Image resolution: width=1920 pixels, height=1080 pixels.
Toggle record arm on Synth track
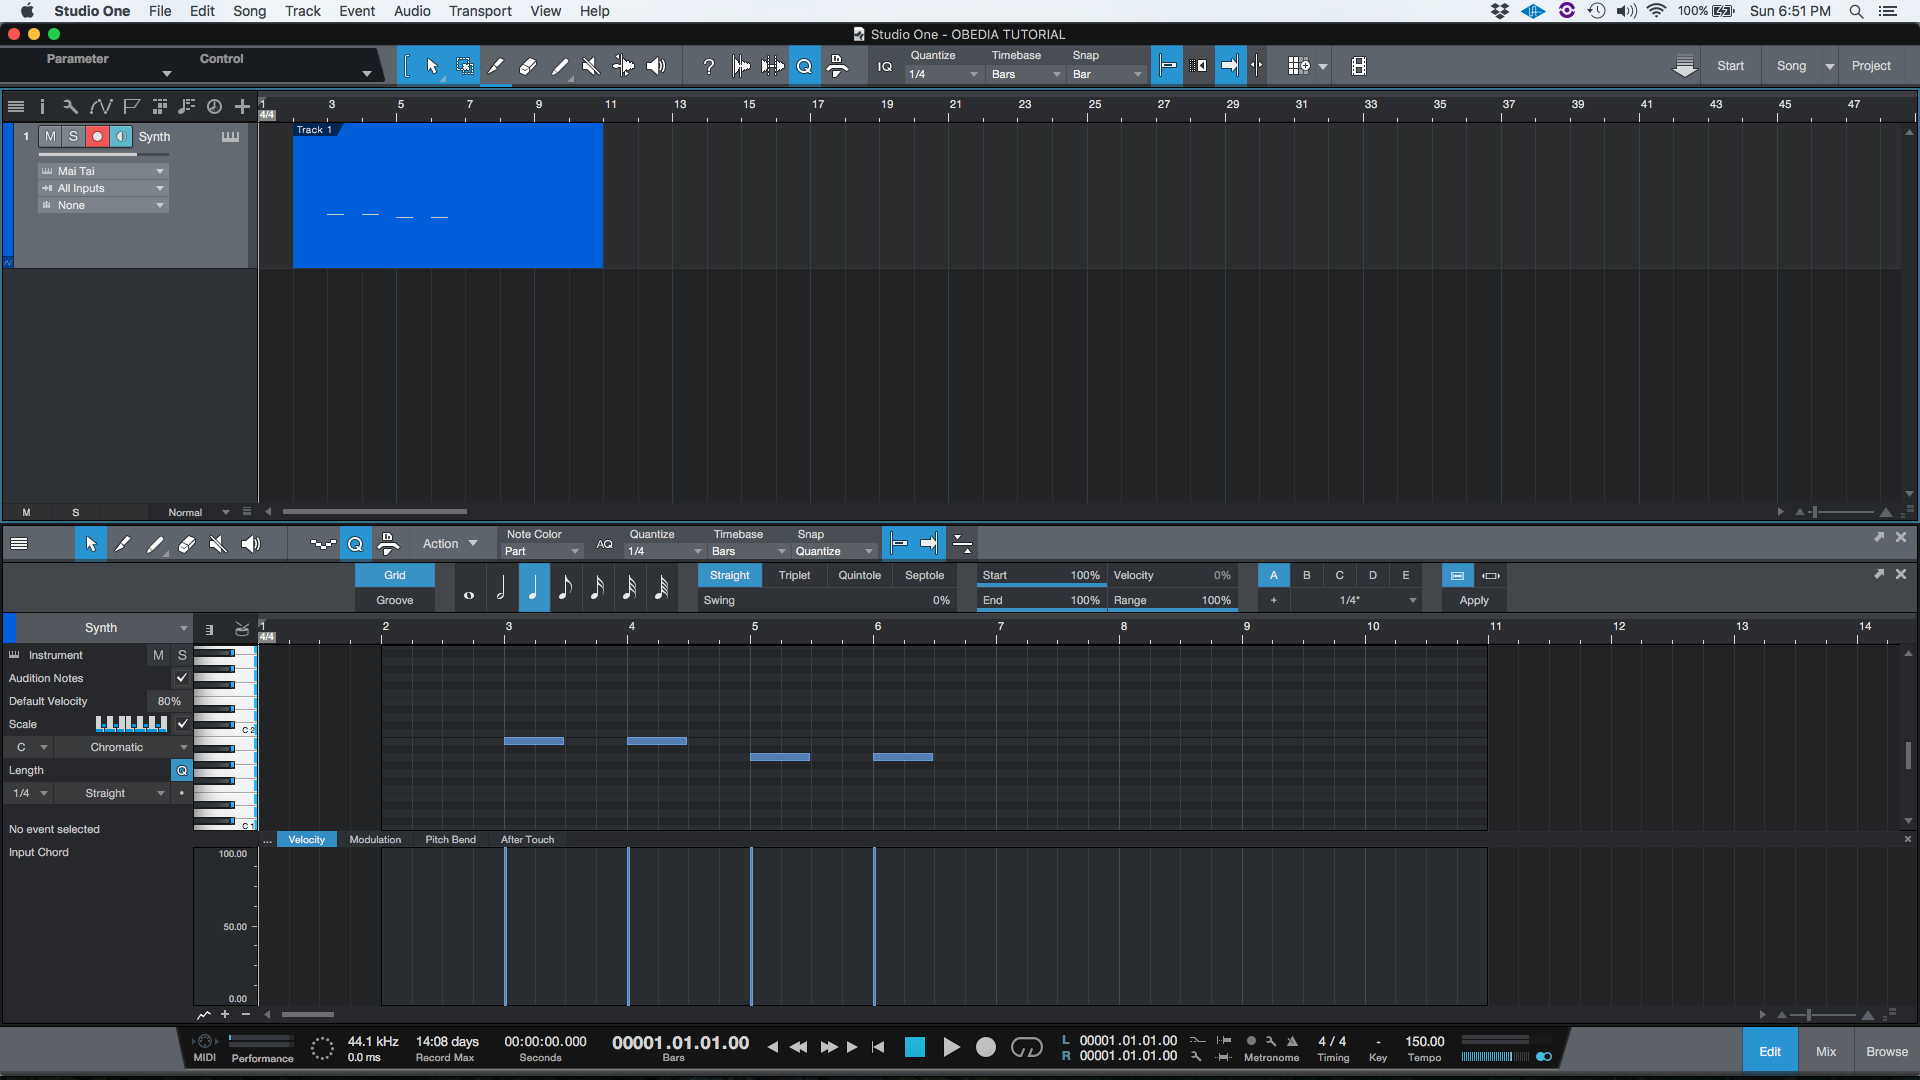(97, 136)
